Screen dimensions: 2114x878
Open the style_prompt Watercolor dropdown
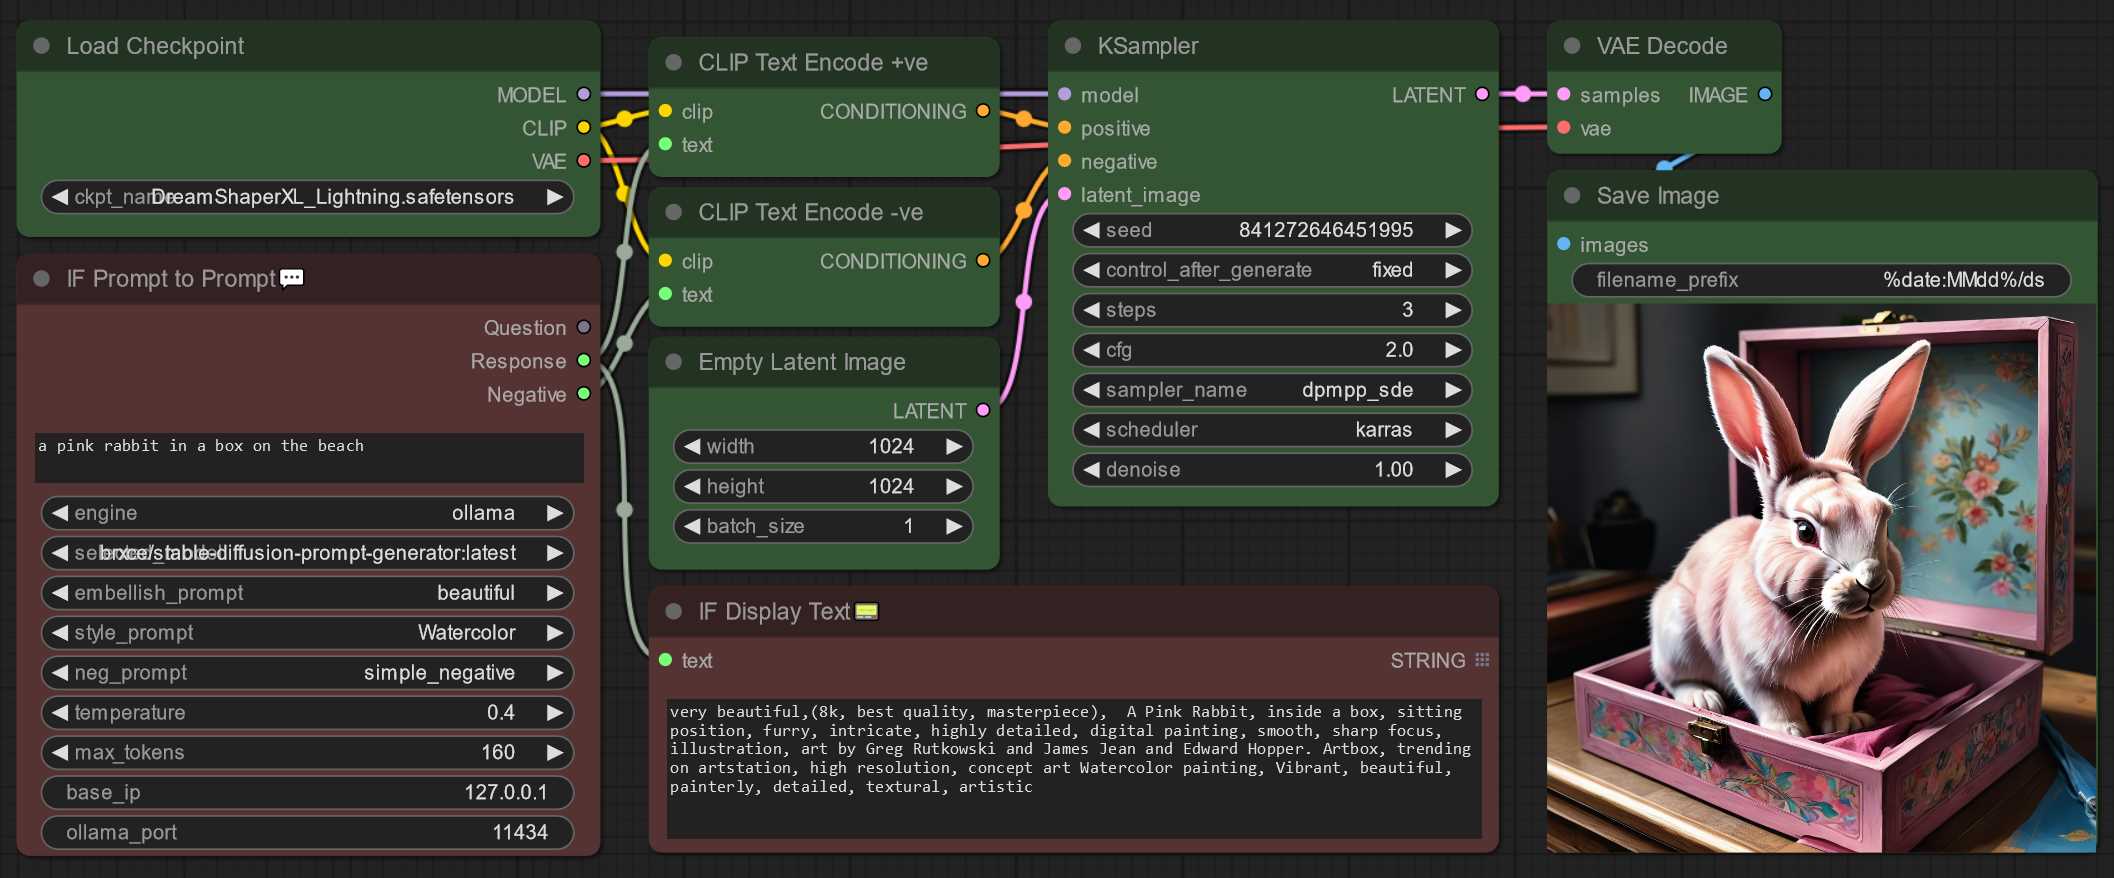click(x=307, y=633)
